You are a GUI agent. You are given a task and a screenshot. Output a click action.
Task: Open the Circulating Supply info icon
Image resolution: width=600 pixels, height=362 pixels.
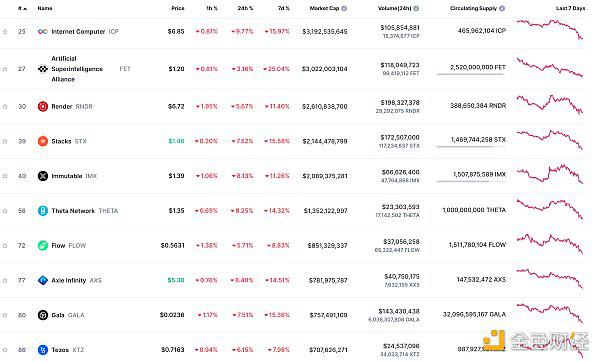point(502,8)
